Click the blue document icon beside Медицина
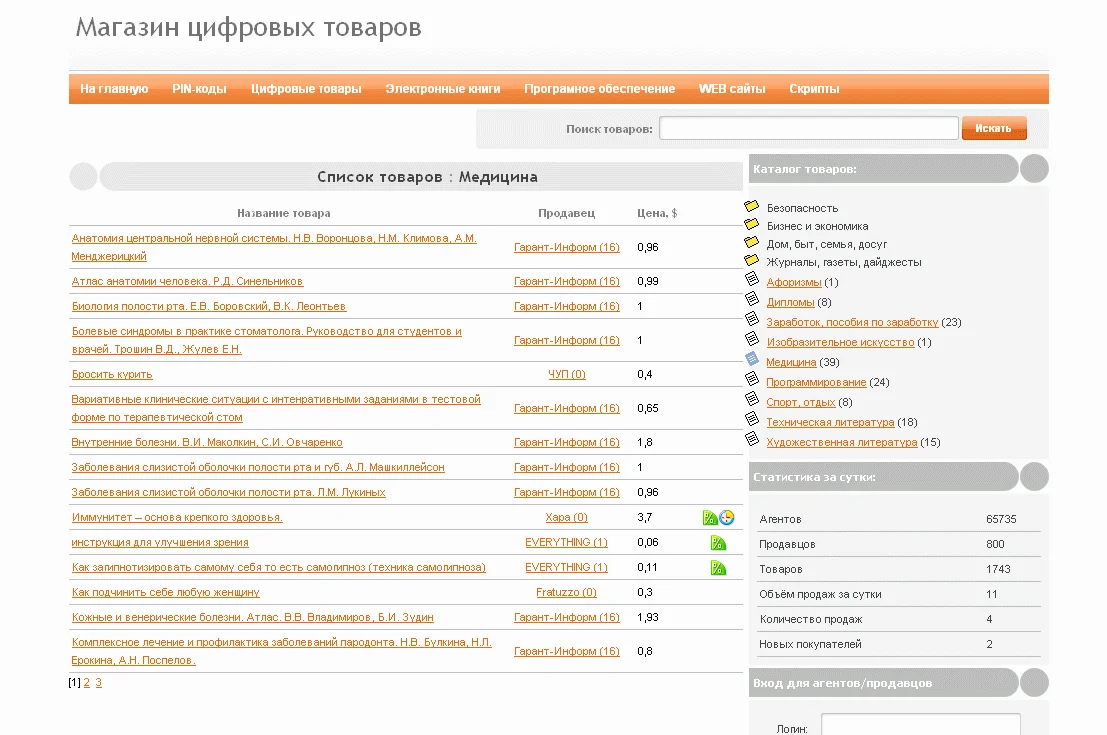 click(x=752, y=360)
